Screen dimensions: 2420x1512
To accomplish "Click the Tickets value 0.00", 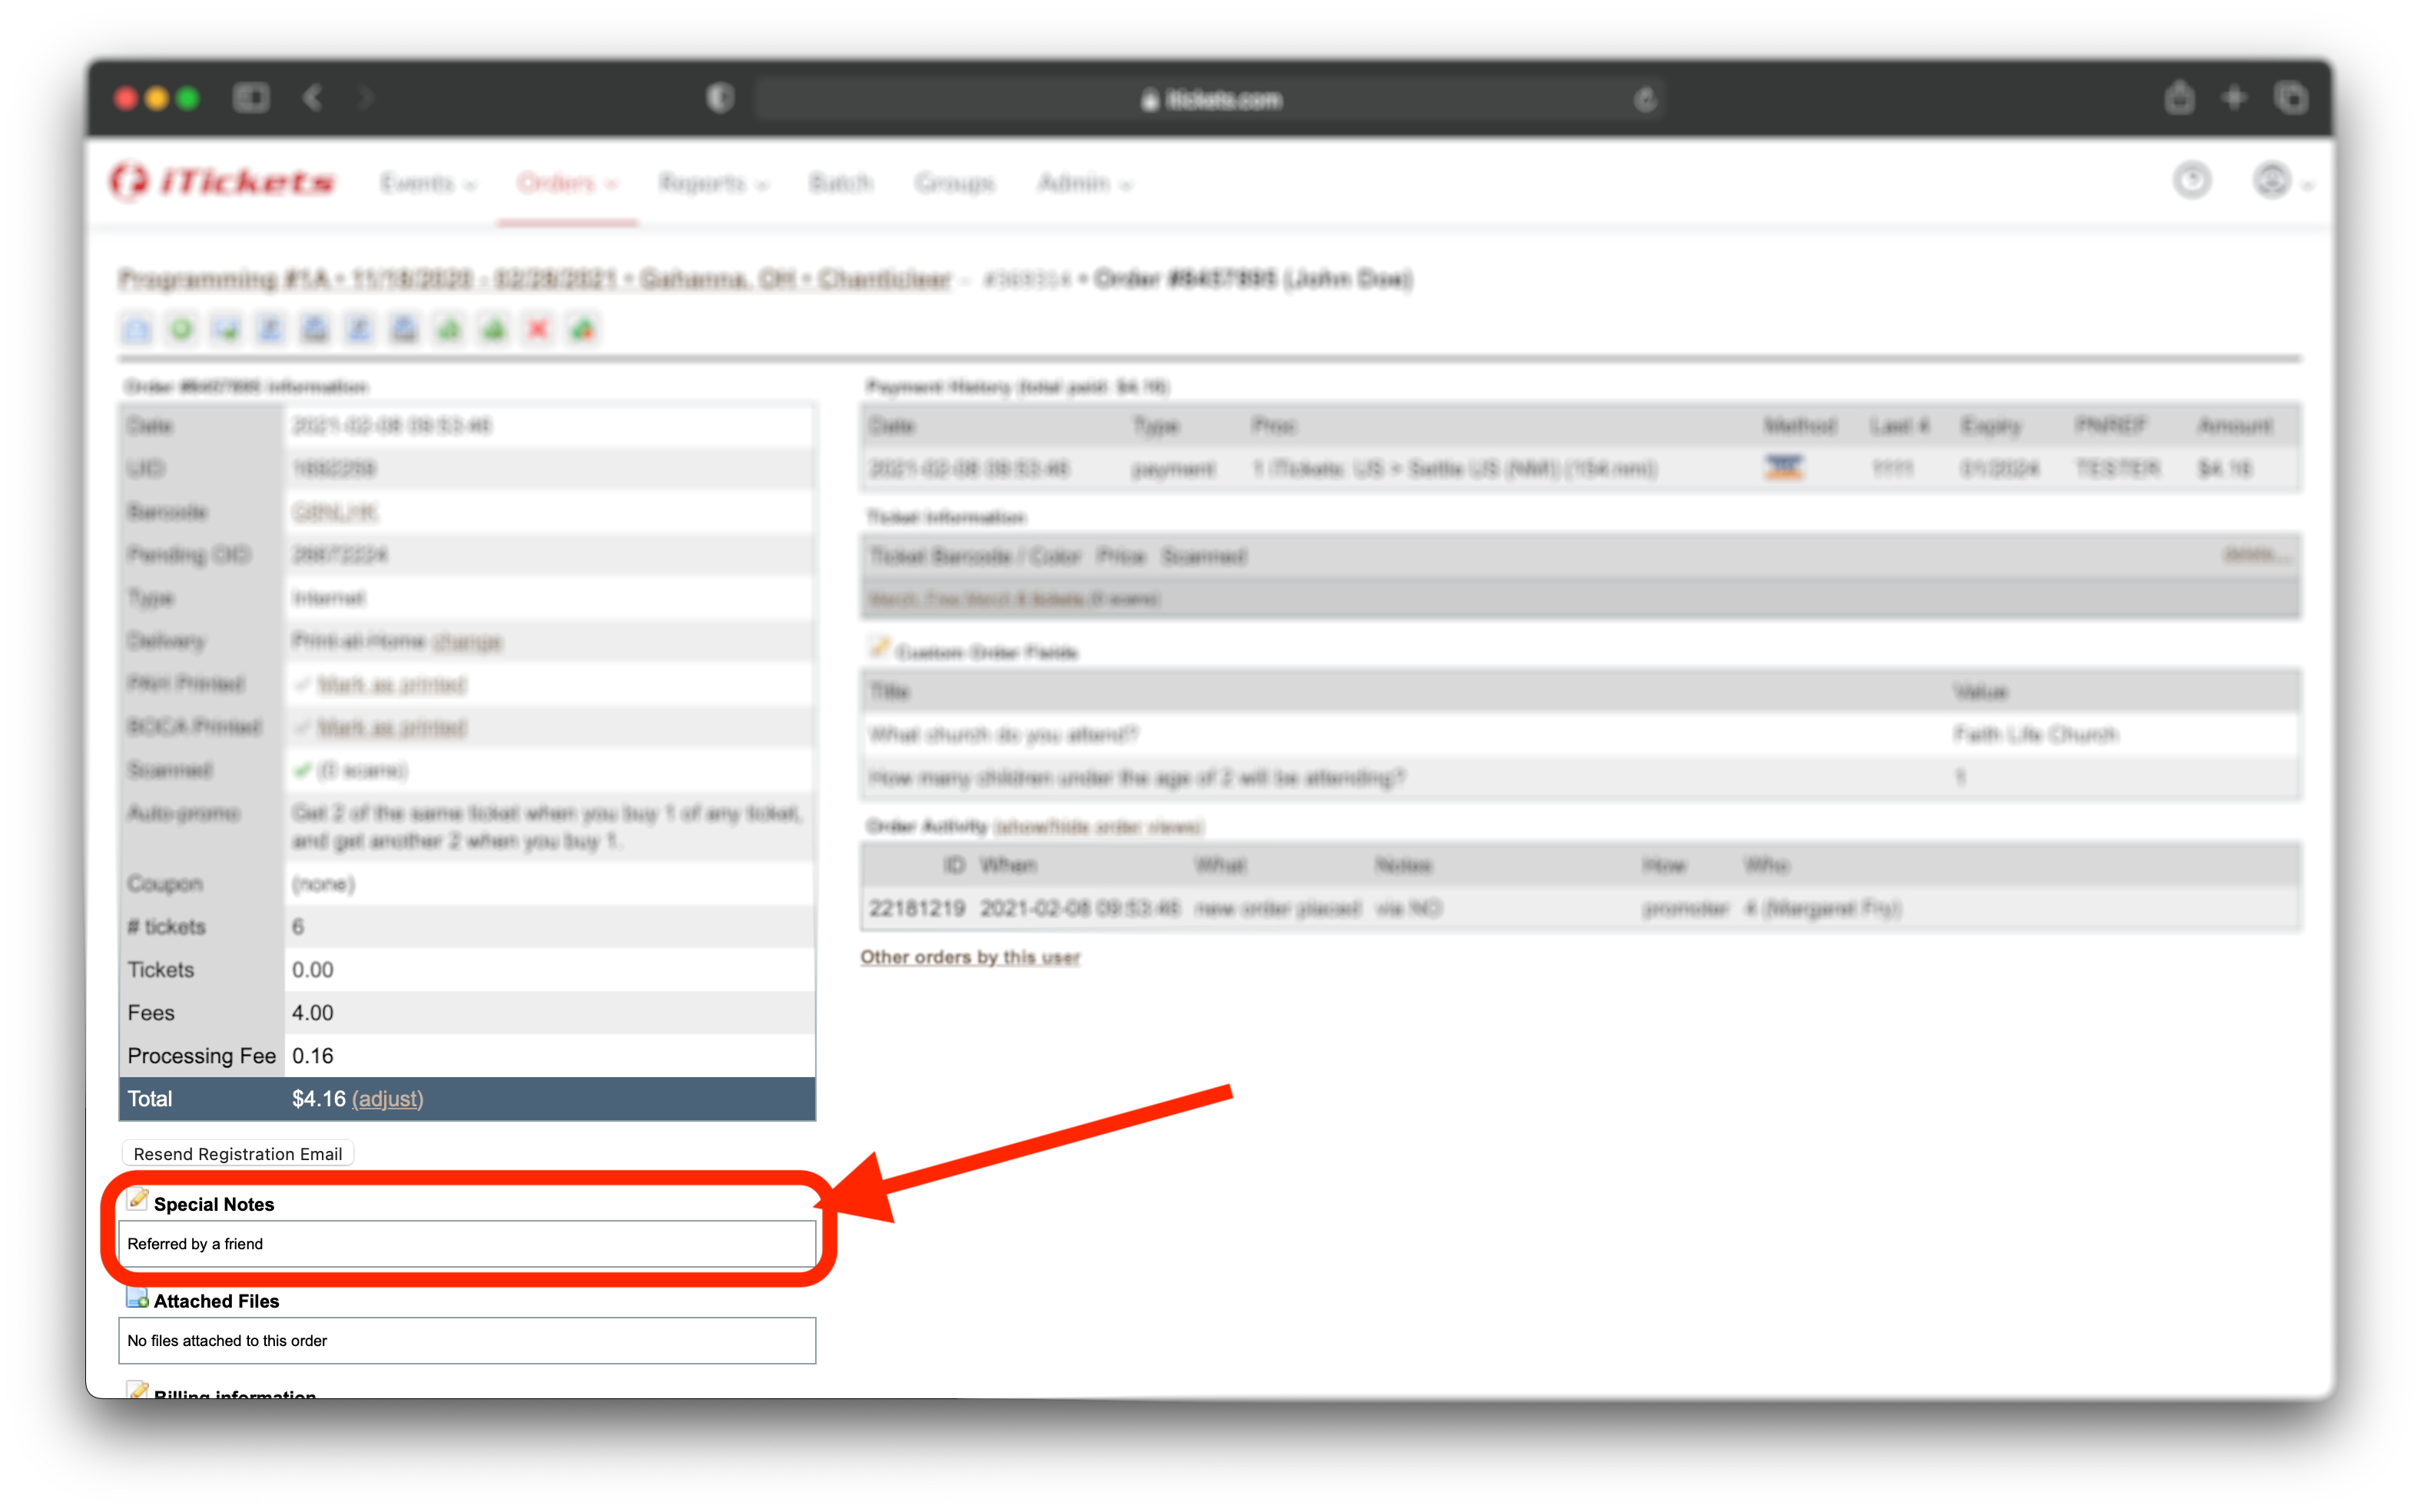I will 313,970.
